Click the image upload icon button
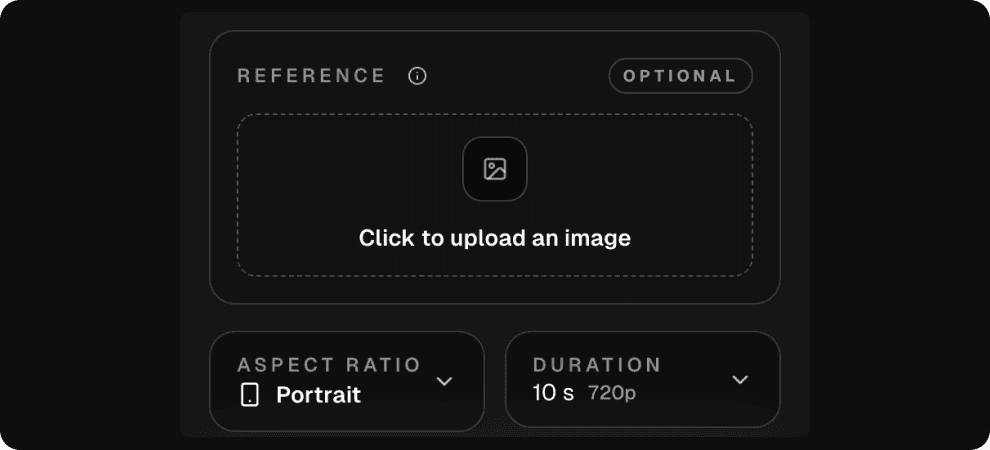 (495, 169)
